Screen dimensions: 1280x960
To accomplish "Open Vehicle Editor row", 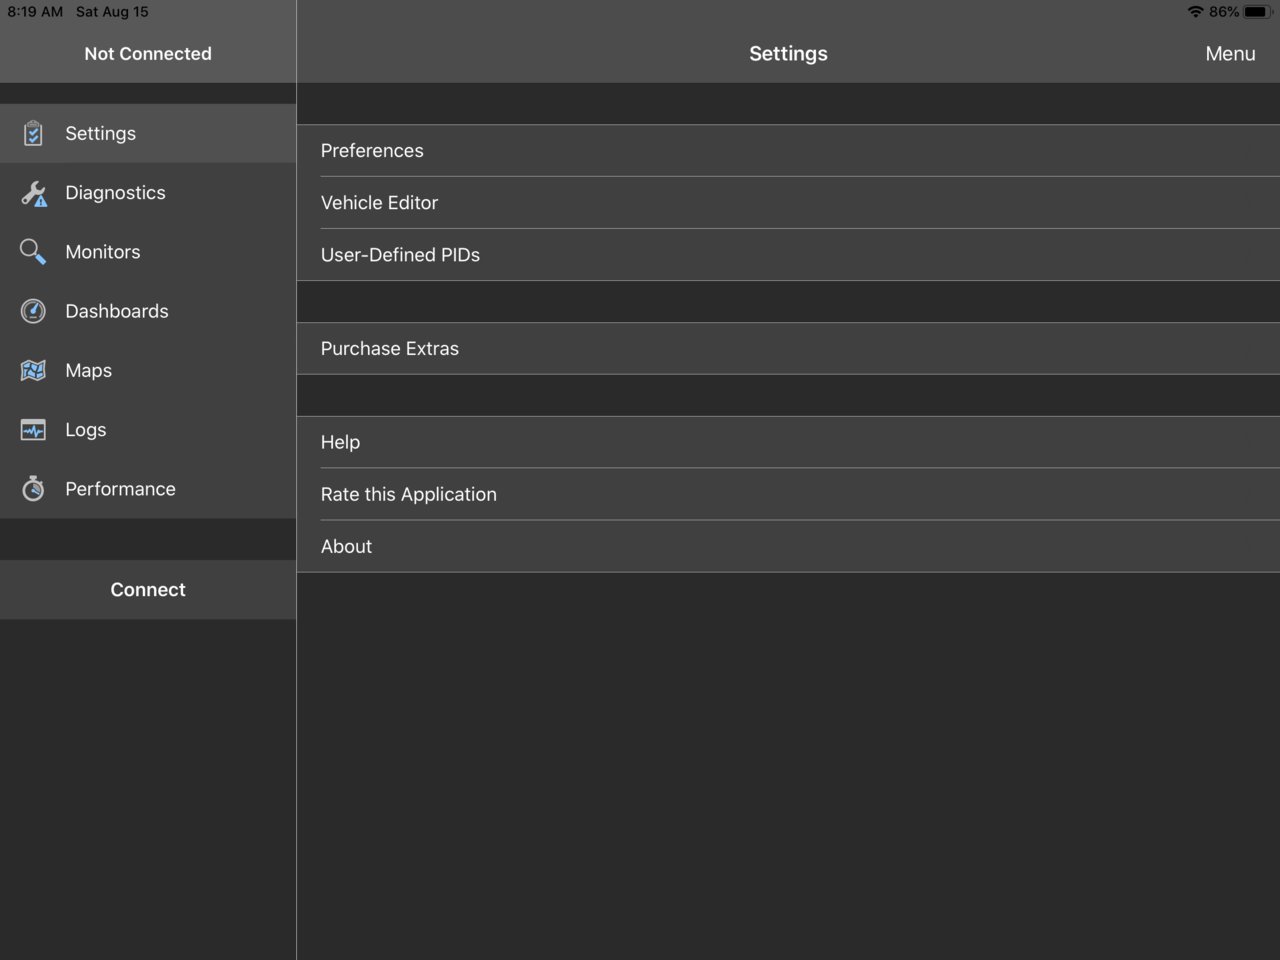I will click(x=788, y=203).
